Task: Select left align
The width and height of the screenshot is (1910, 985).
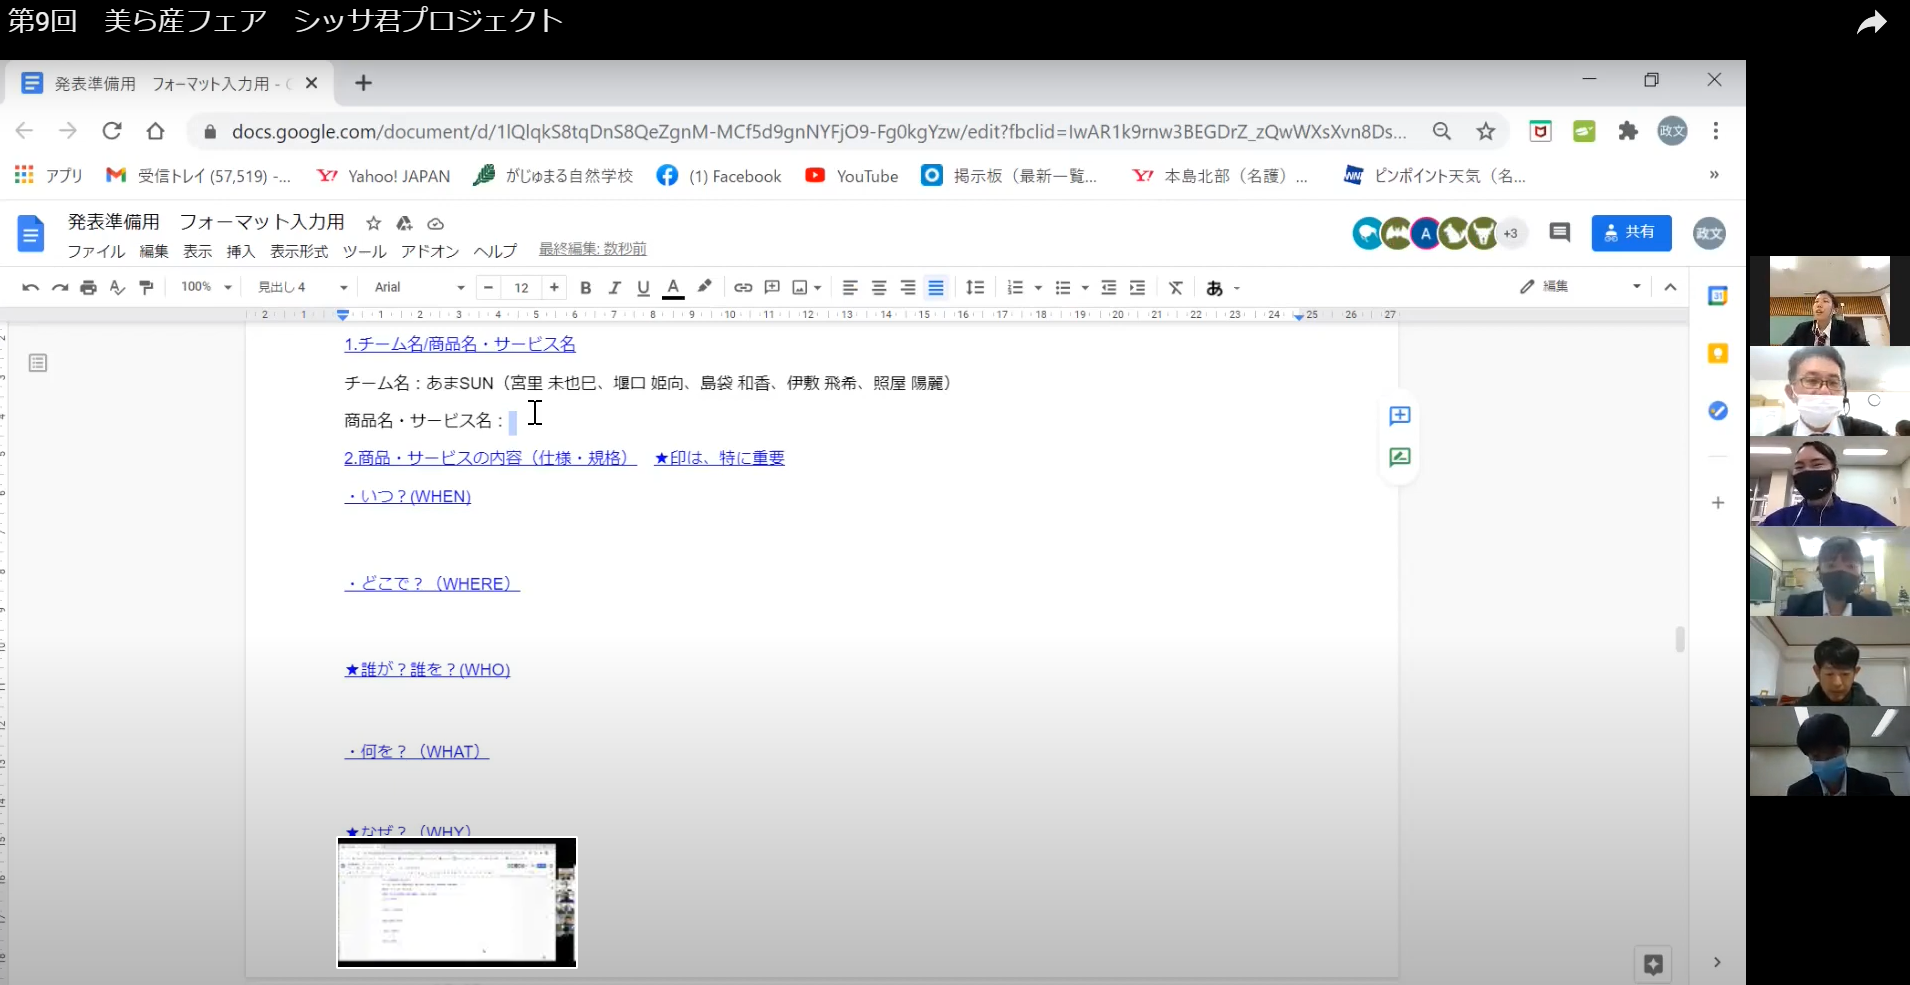Action: click(850, 288)
